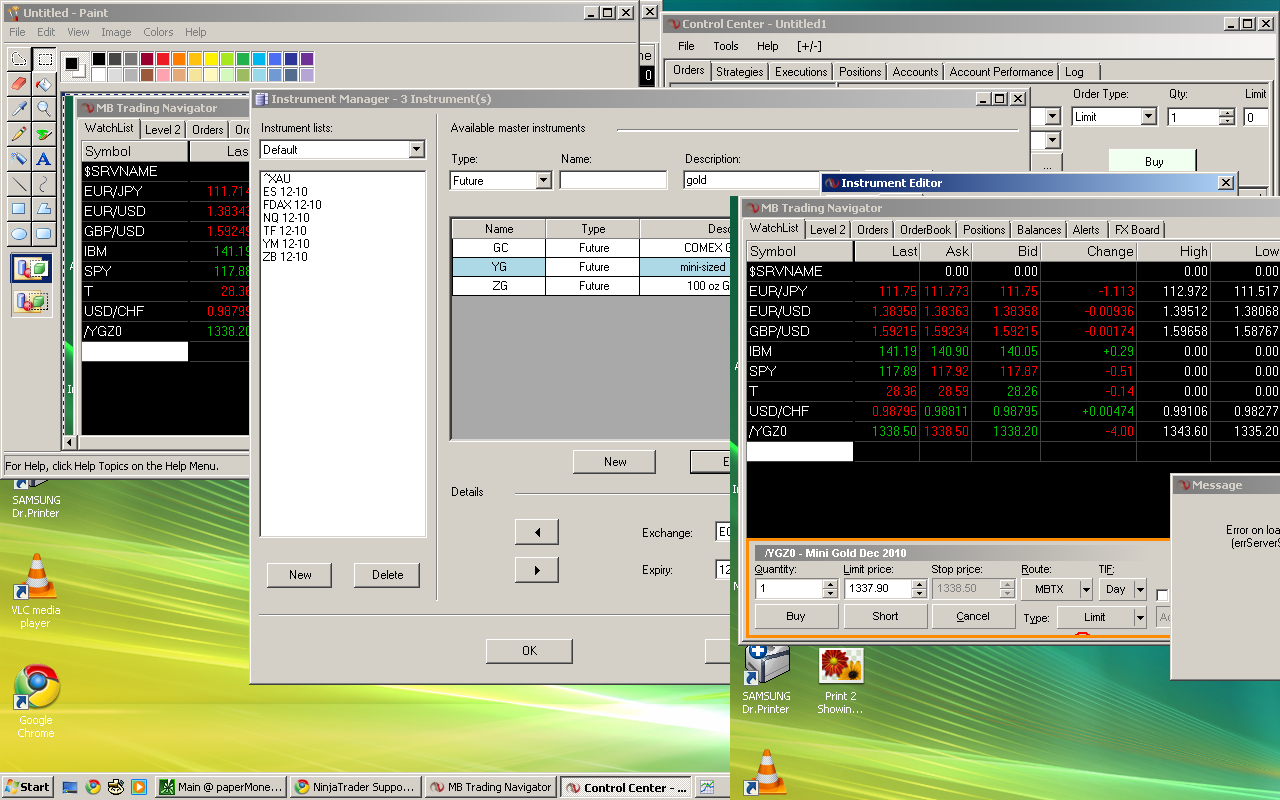Choose the Polygon shape tool in Paint
1280x800 pixels.
tap(44, 209)
